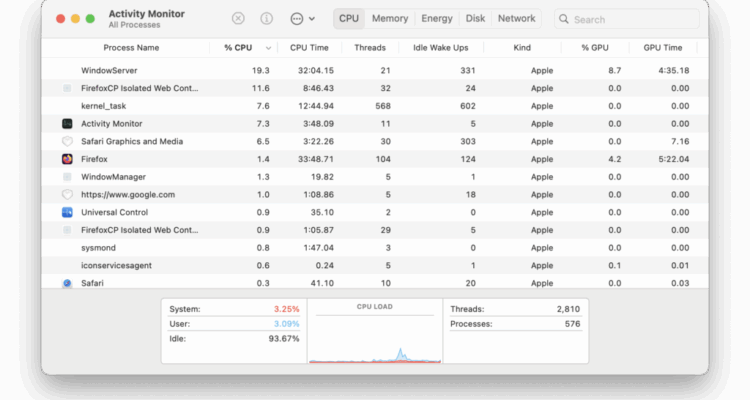Click the WindowManager generic process icon
This screenshot has height=400, width=750.
coord(67,177)
